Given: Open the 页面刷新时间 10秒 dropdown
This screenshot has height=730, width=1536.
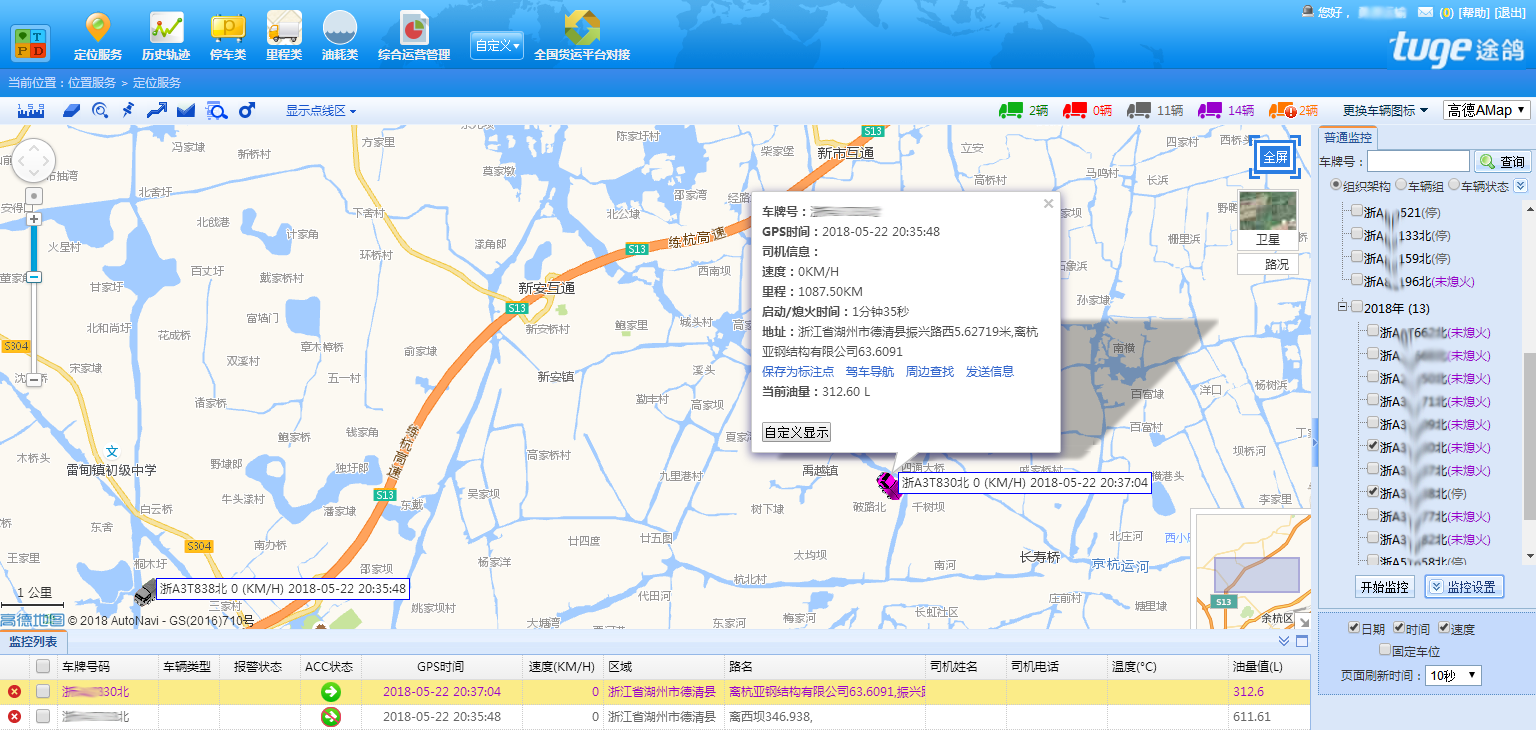Looking at the screenshot, I should coord(1453,676).
